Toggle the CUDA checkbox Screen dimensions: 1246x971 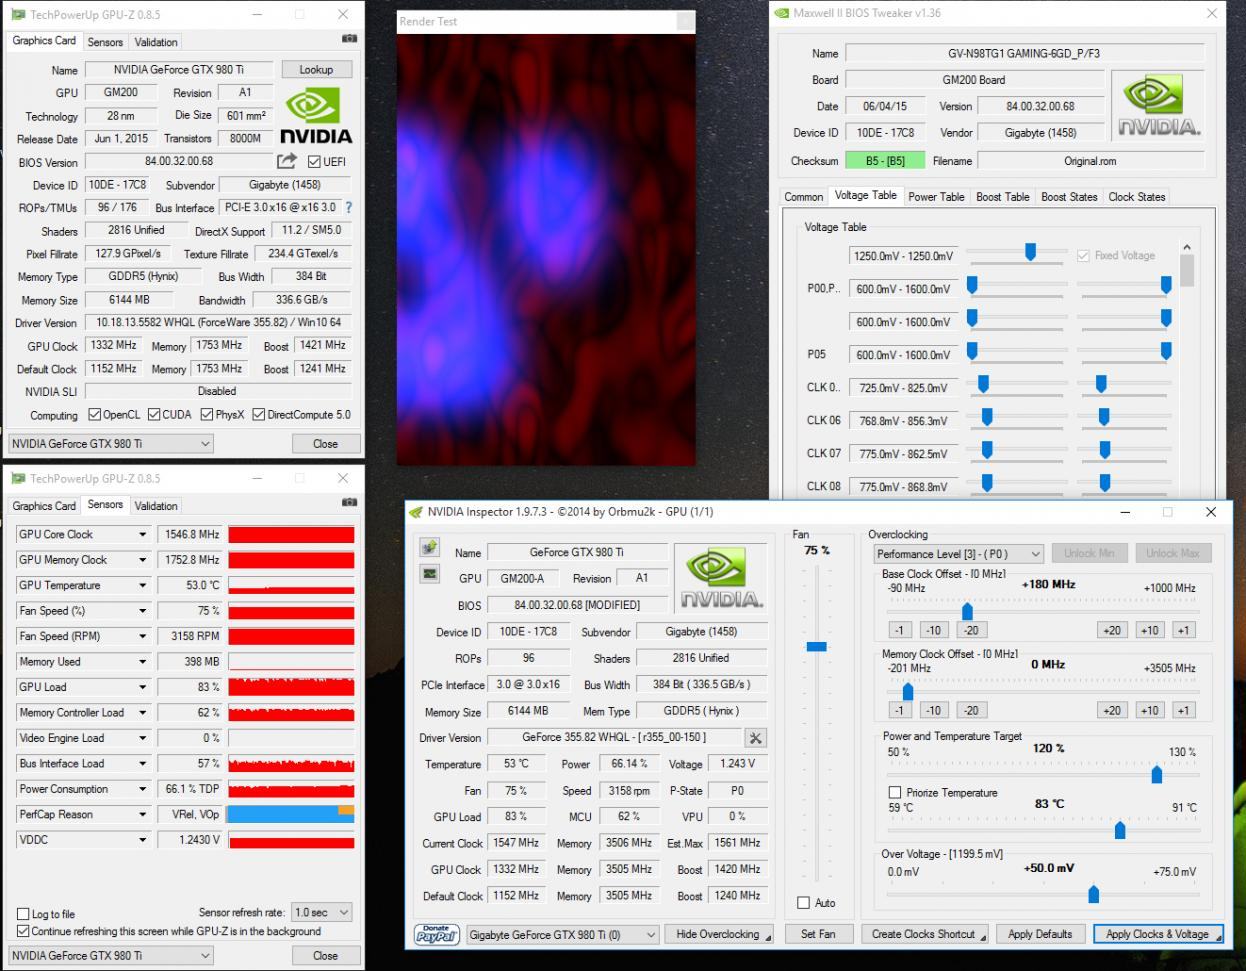click(x=154, y=414)
